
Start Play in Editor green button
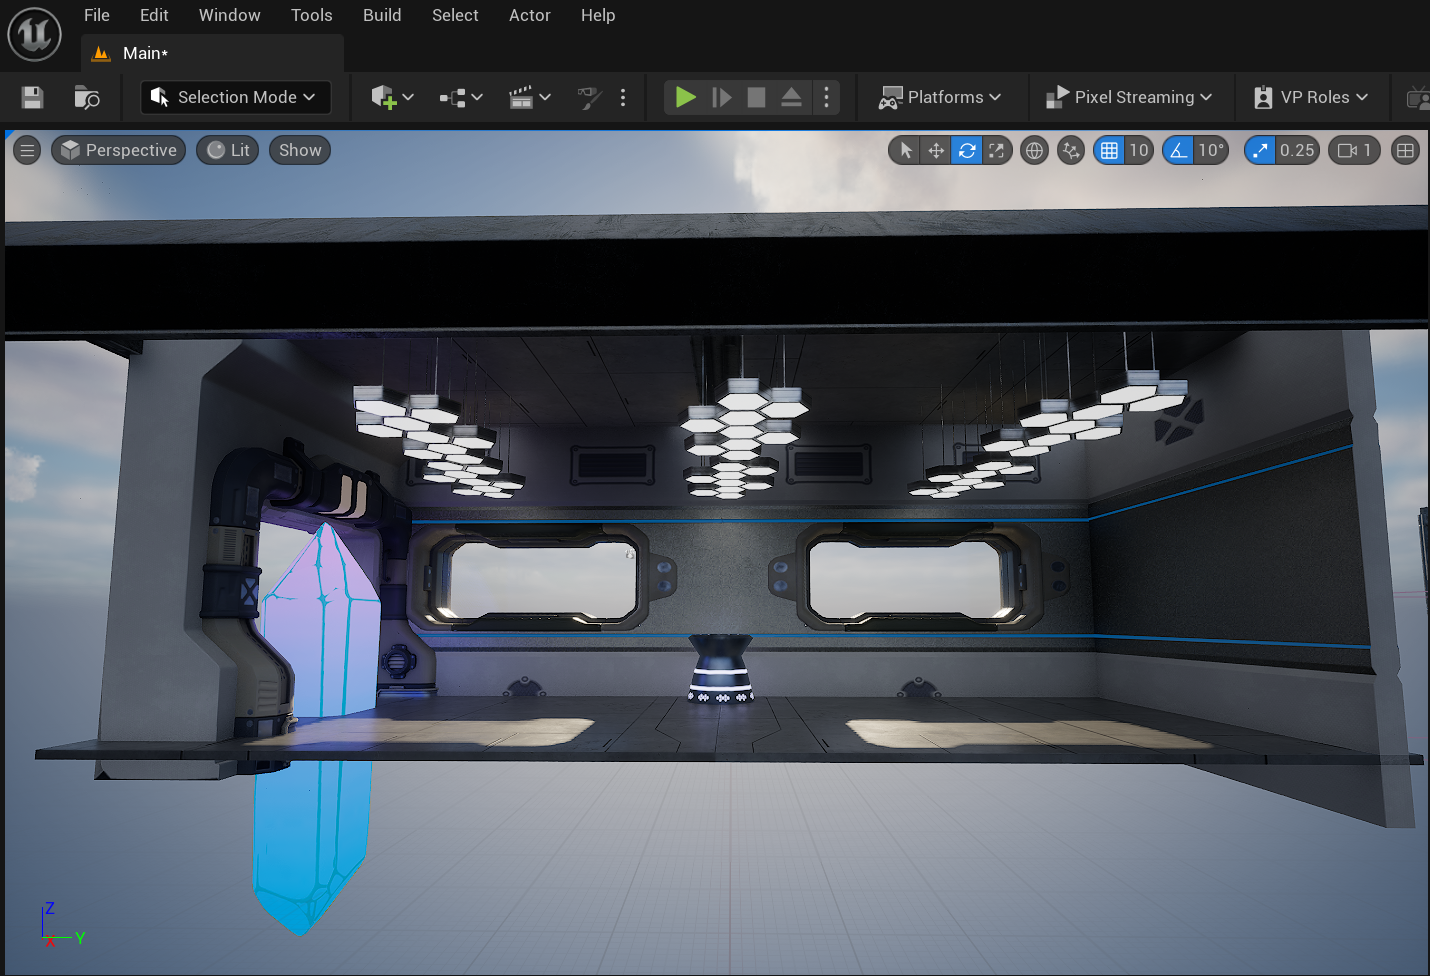point(686,97)
